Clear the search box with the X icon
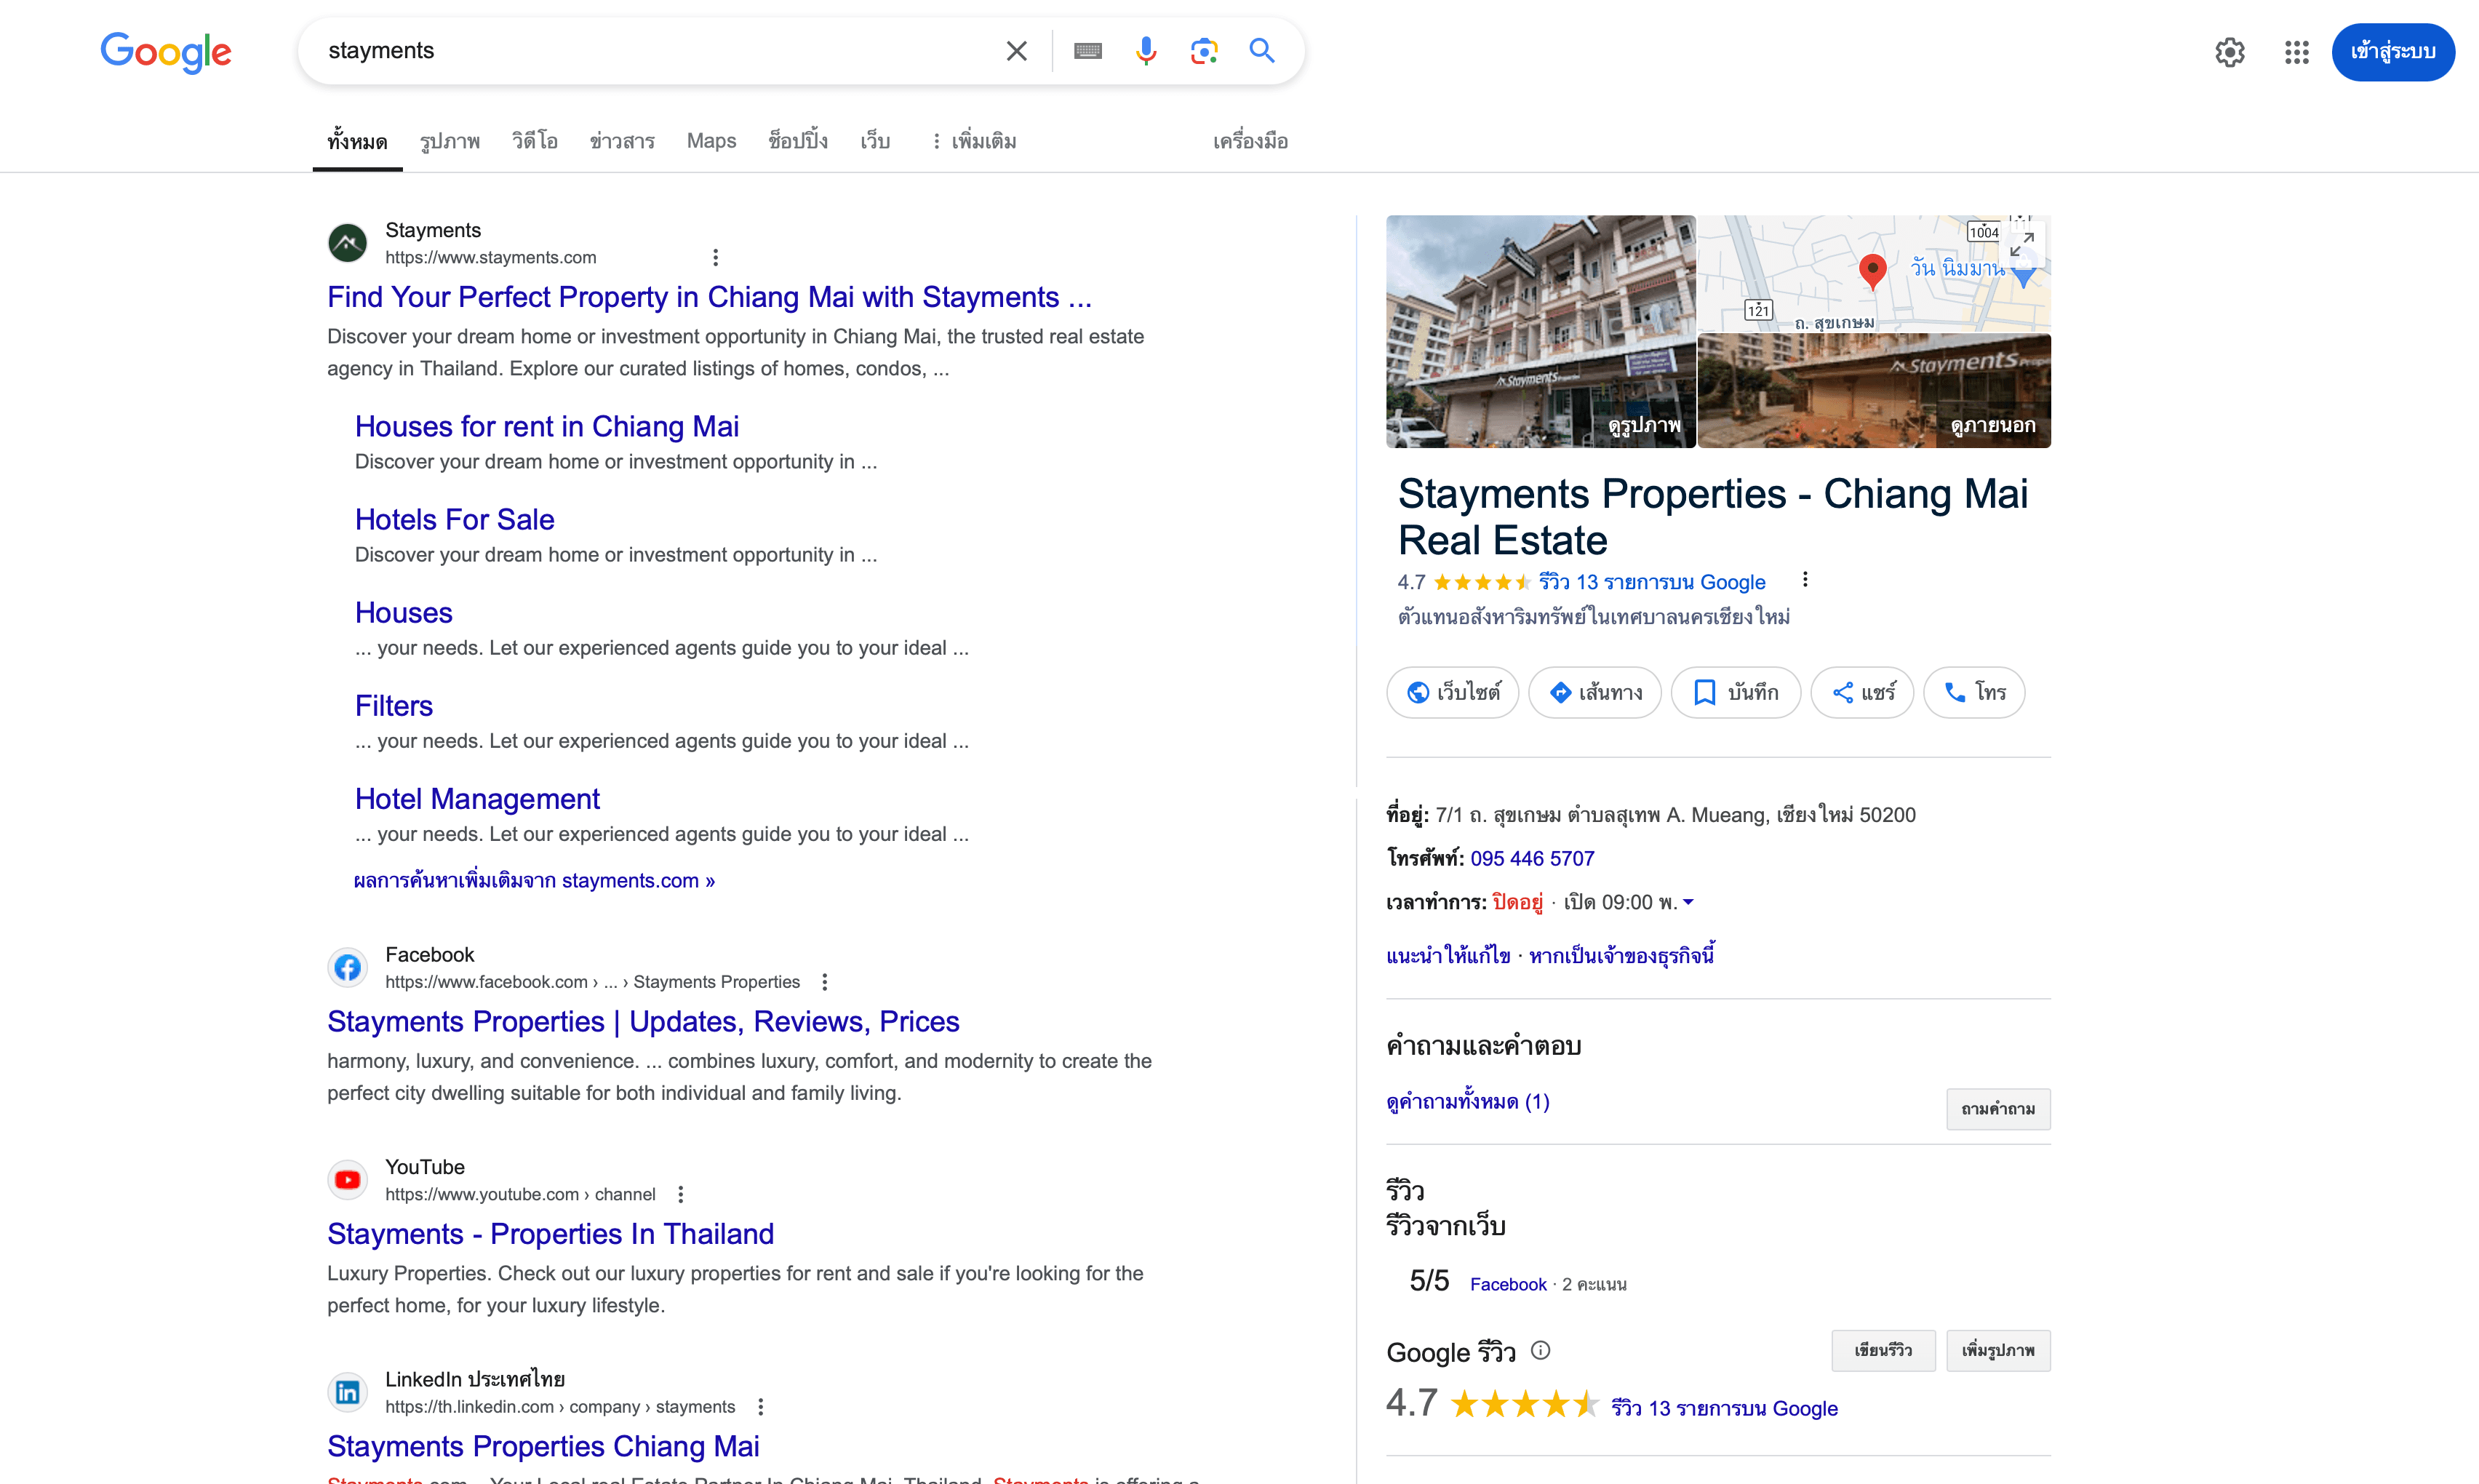 [x=1016, y=51]
